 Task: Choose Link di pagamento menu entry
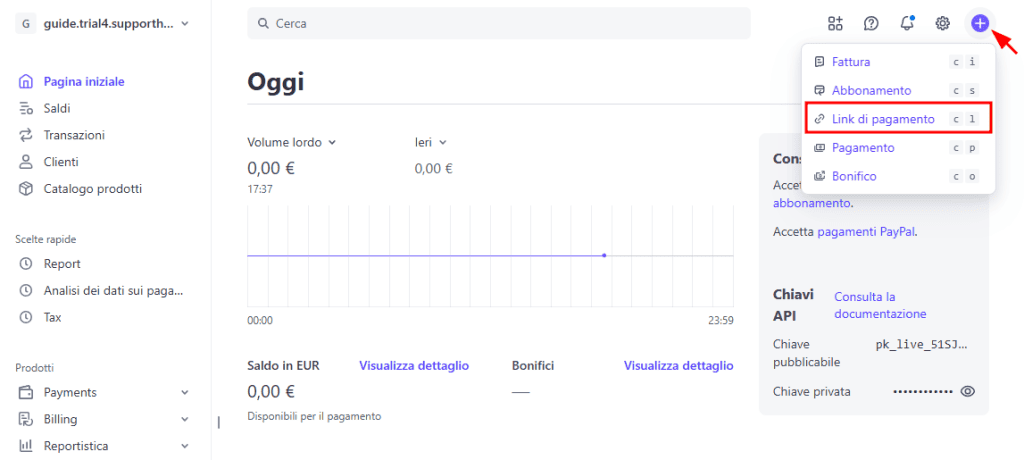898,119
